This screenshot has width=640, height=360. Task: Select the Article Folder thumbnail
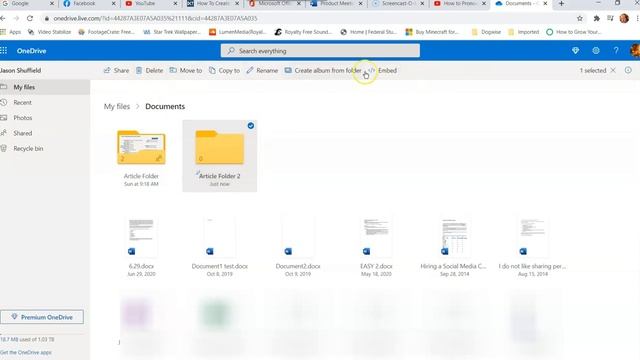(x=141, y=147)
